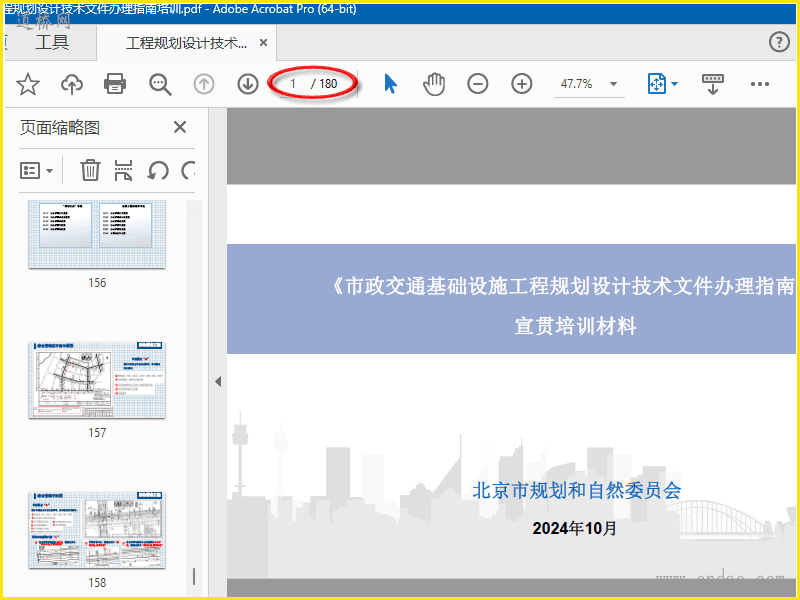Click the thumbnail panel scrollbar
Viewport: 800px width, 600px height.
[194, 577]
